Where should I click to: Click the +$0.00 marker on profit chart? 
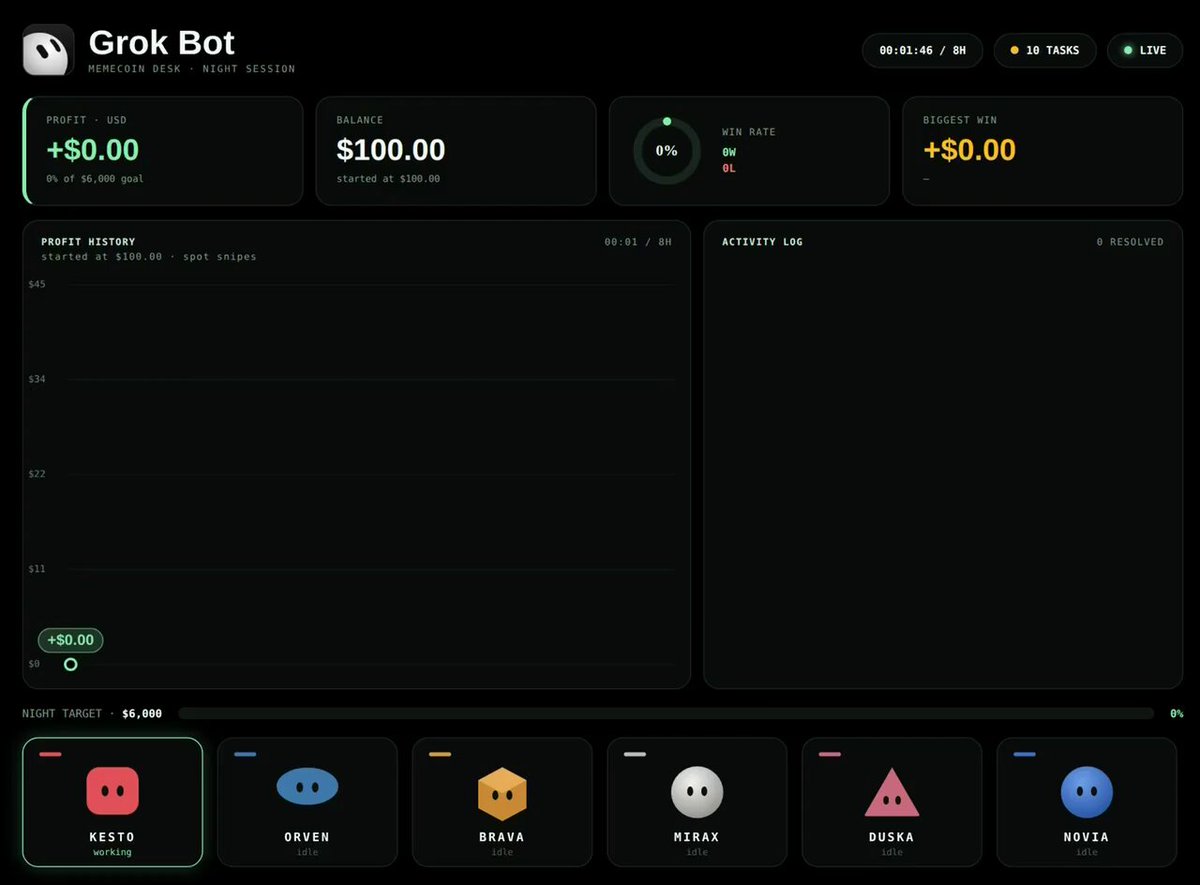tap(70, 640)
